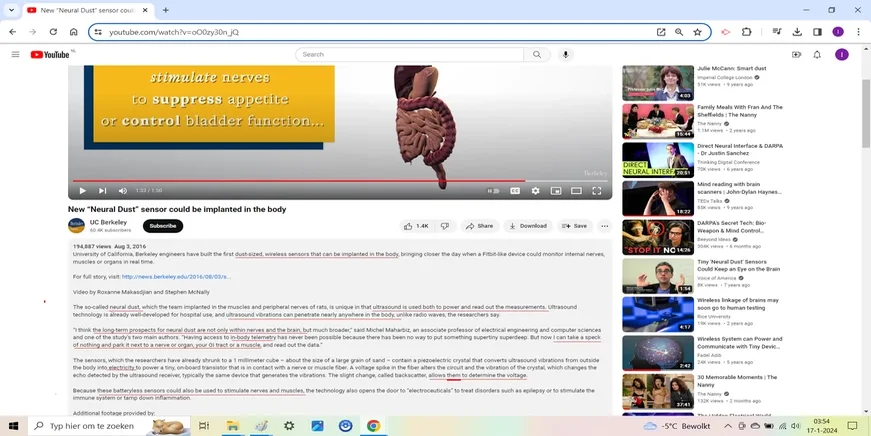Click the page vertical scrollbar
The image size is (871, 436).
tap(866, 112)
